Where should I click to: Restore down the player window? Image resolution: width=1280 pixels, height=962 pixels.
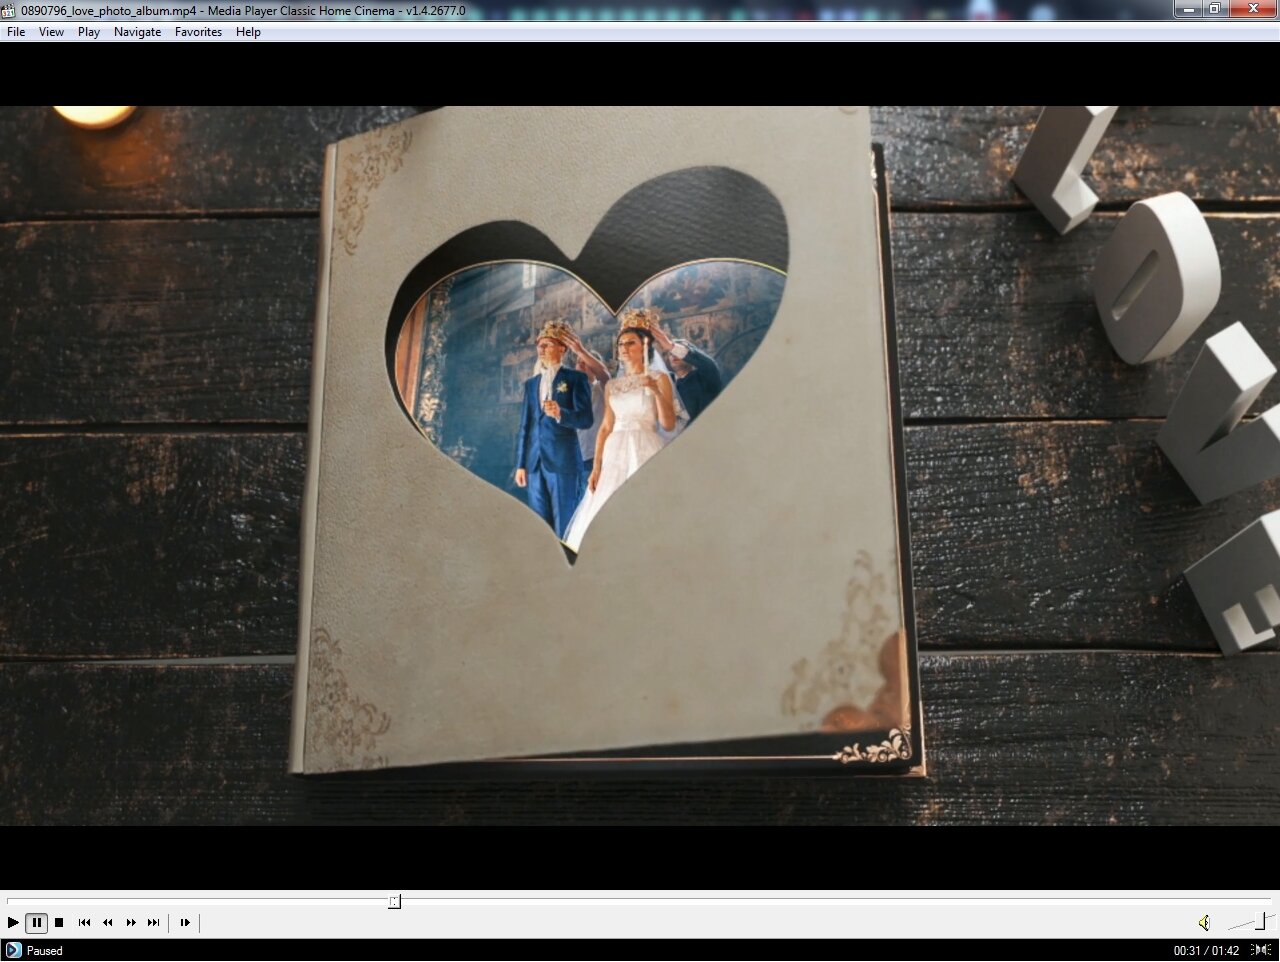1215,9
